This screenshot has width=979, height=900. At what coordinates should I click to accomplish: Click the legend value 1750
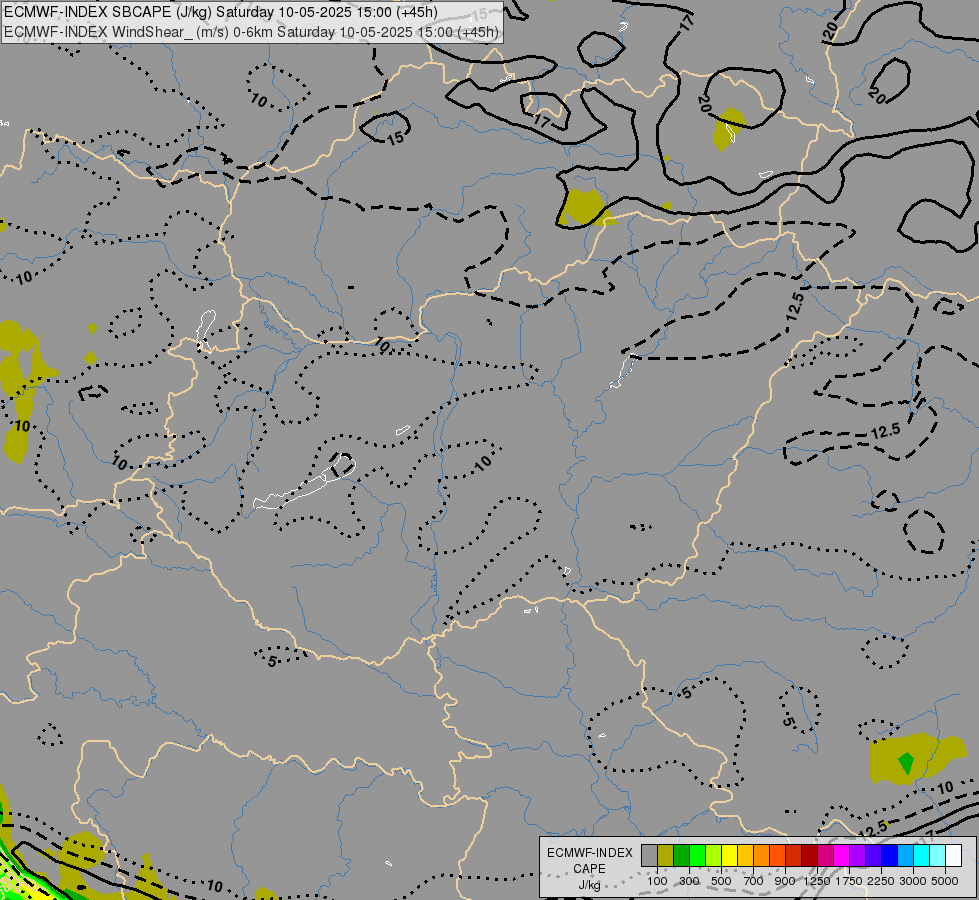849,881
